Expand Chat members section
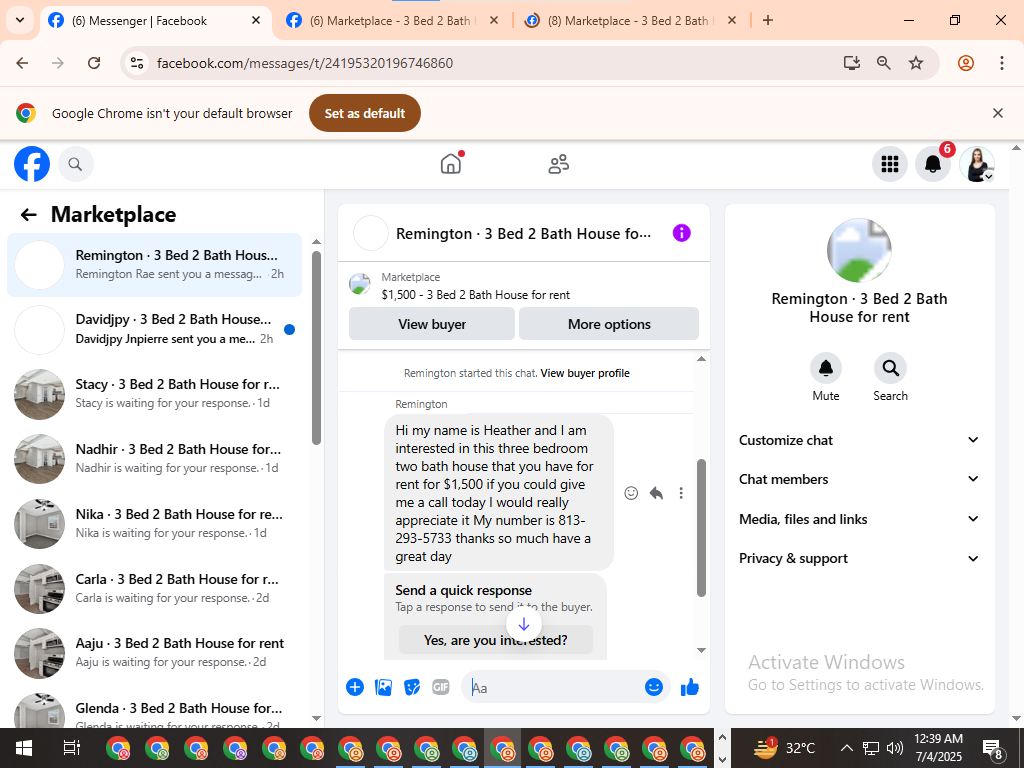This screenshot has height=768, width=1024. coord(859,479)
